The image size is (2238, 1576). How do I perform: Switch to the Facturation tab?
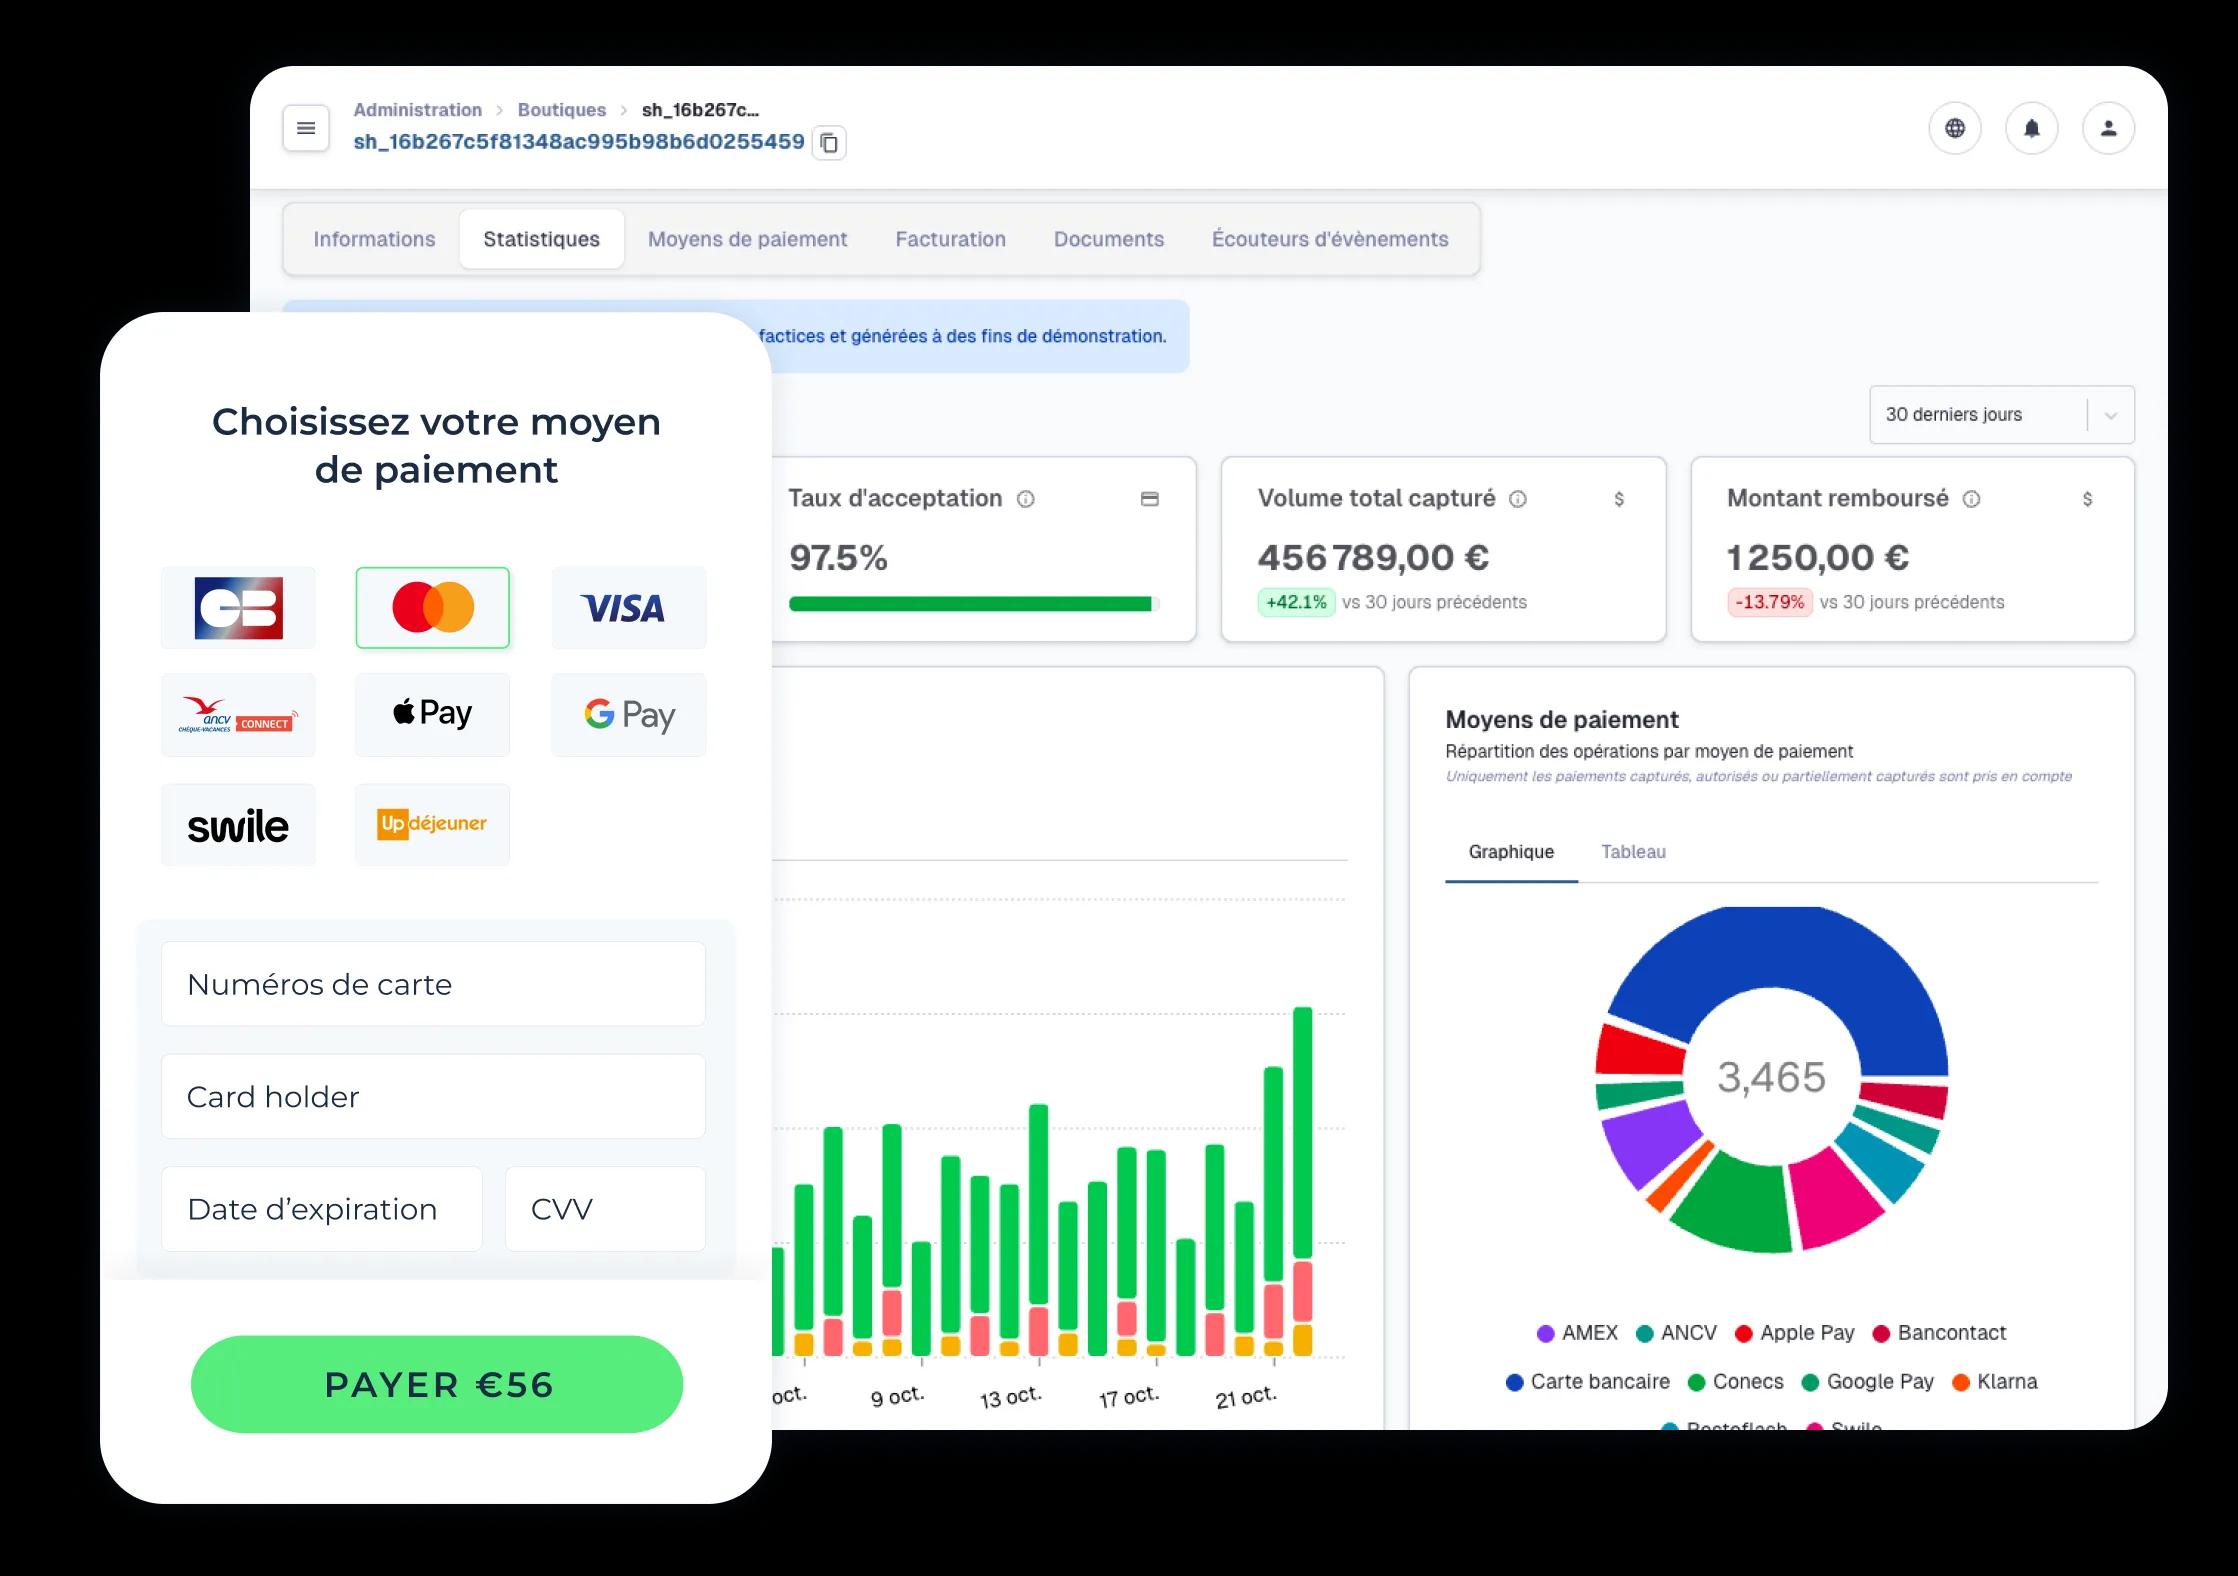click(x=950, y=238)
